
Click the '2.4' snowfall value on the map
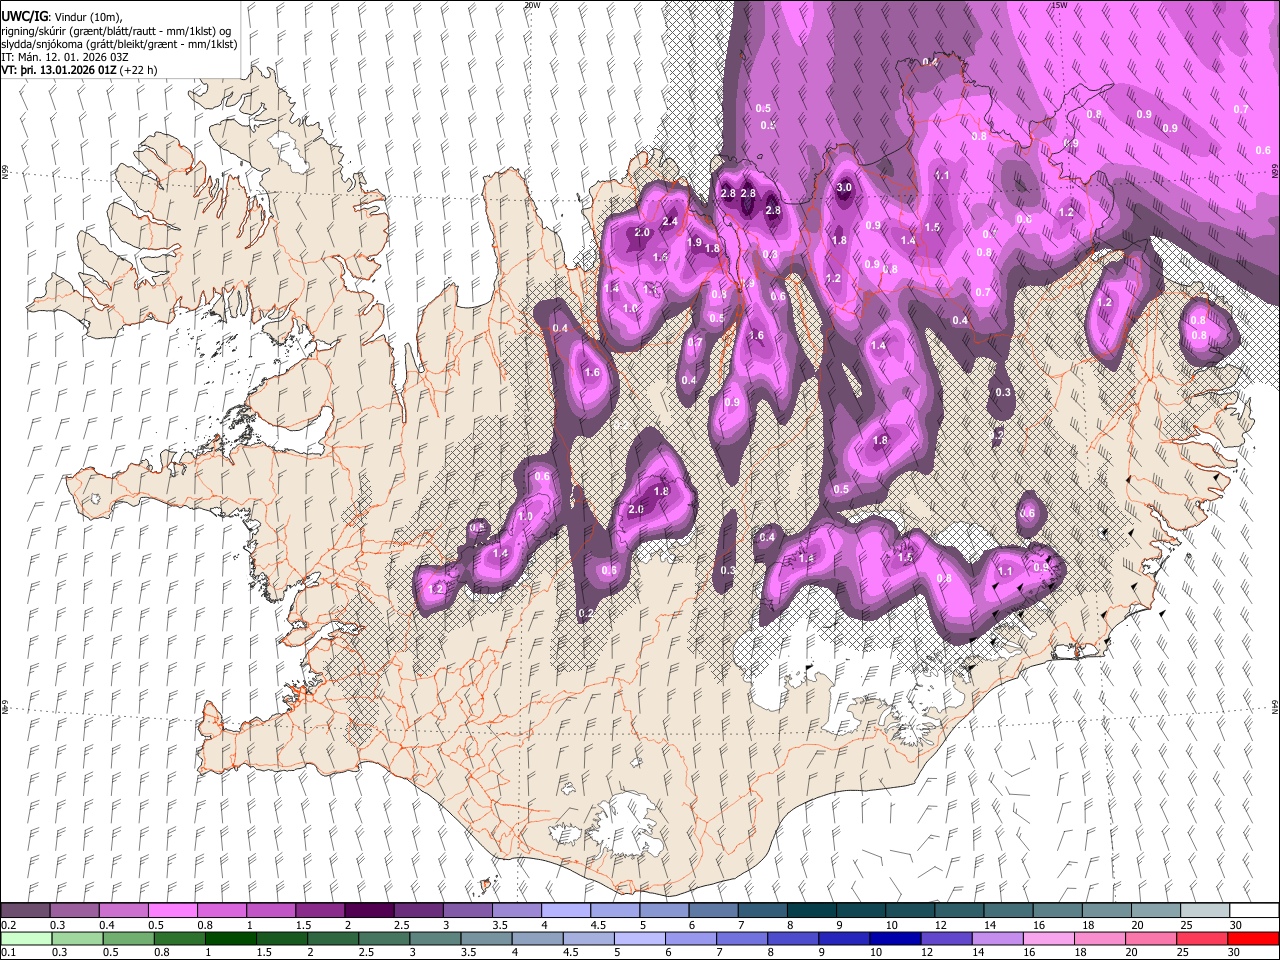[x=670, y=221]
